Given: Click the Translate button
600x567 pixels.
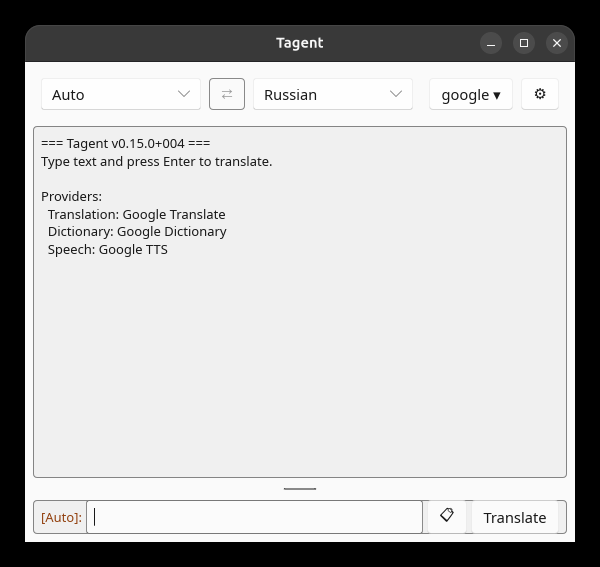Looking at the screenshot, I should click(515, 517).
